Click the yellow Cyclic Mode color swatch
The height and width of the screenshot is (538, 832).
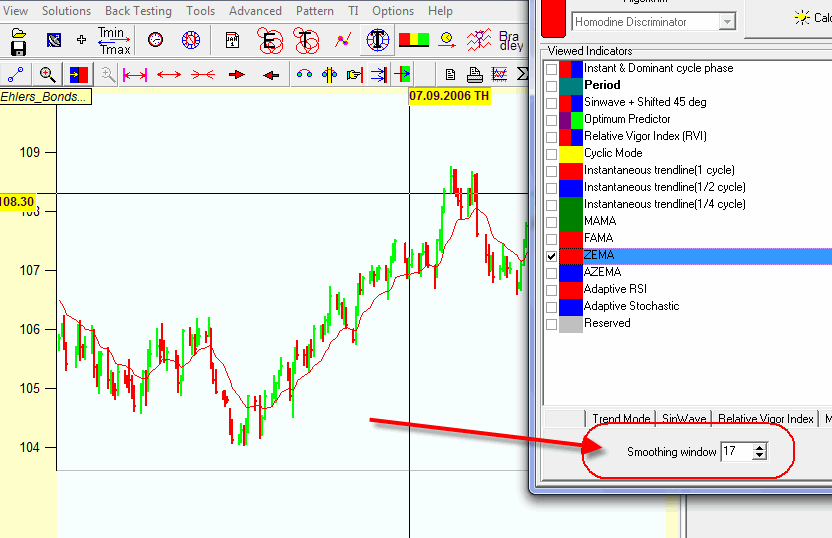coord(571,154)
